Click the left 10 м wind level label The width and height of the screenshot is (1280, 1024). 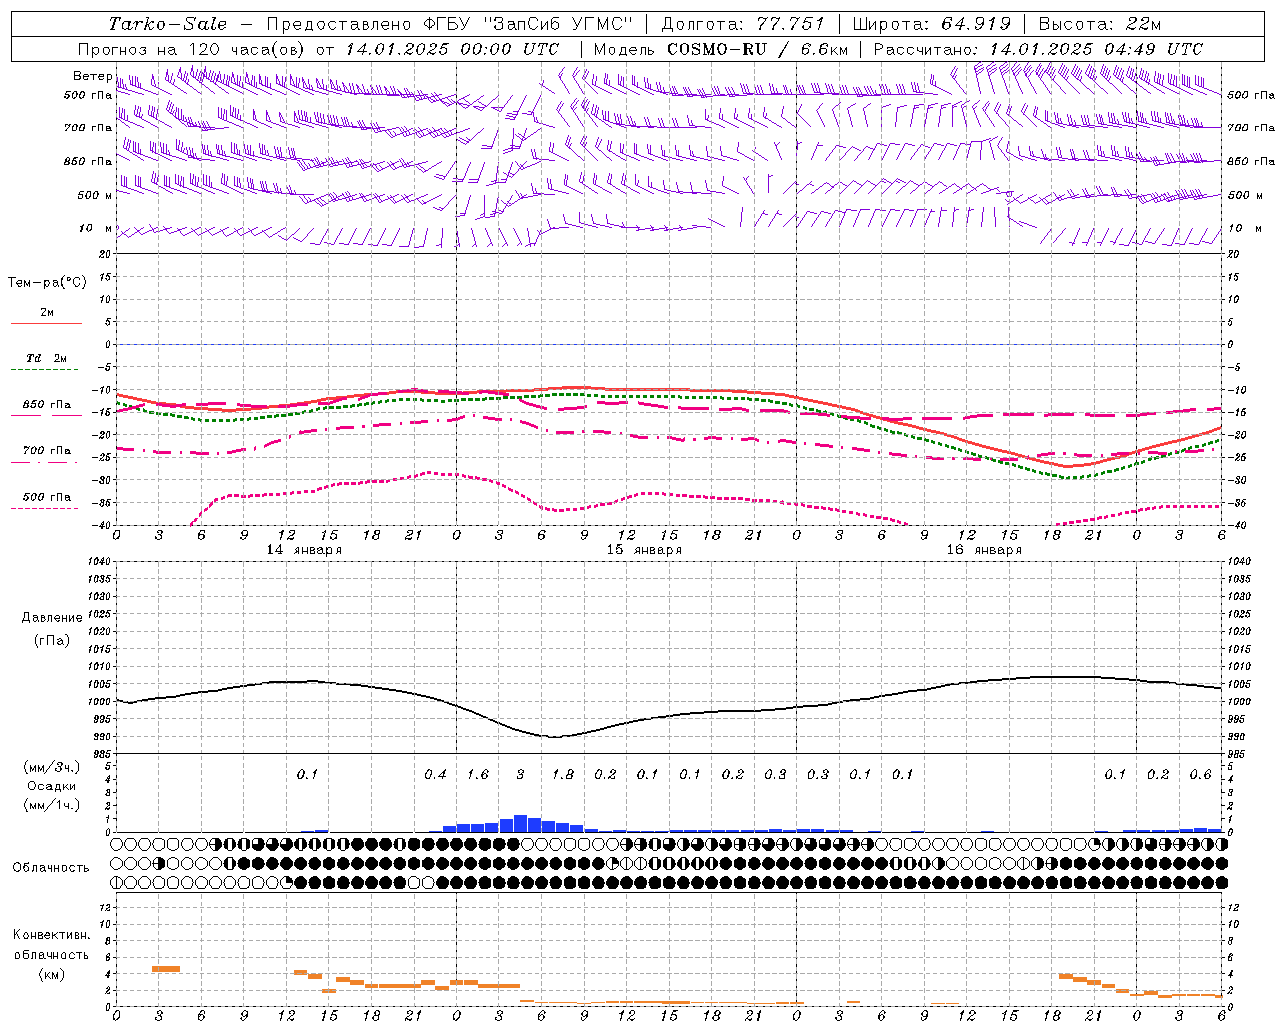95,228
